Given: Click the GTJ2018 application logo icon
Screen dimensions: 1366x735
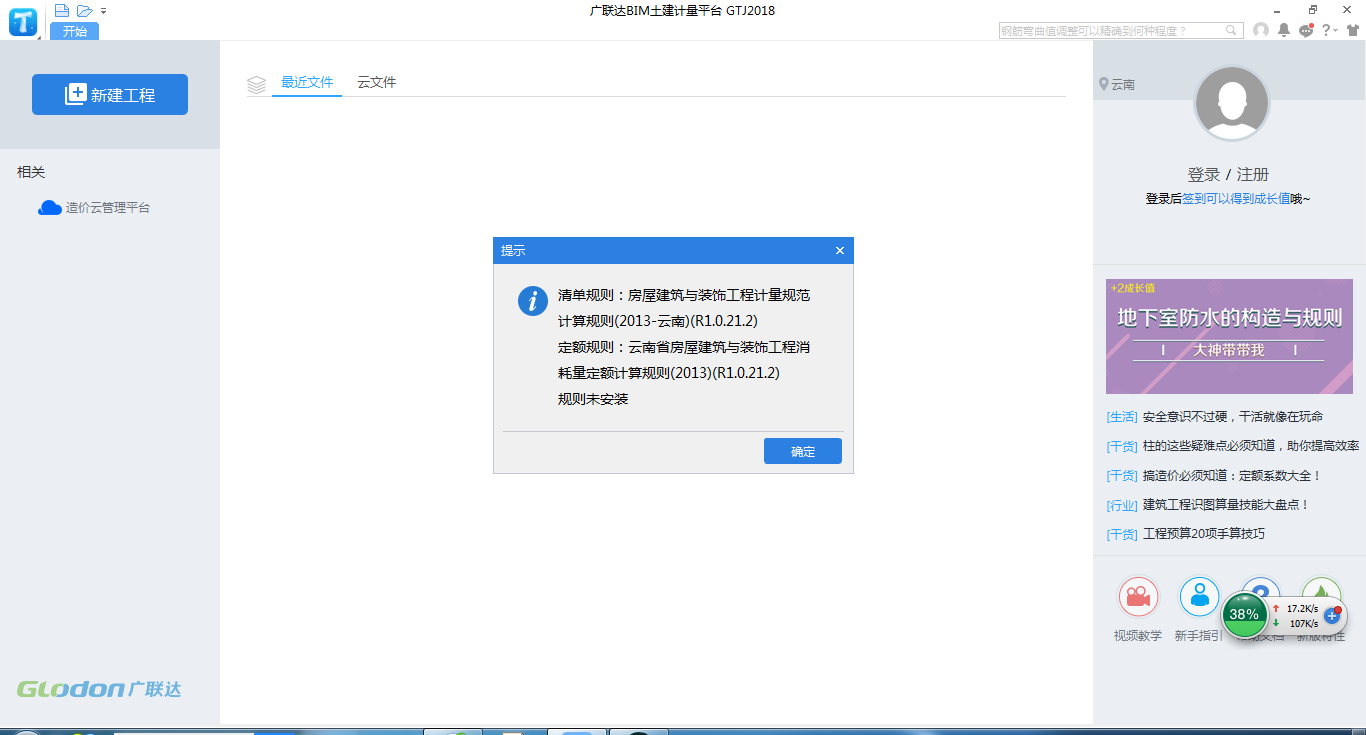Looking at the screenshot, I should pyautogui.click(x=22, y=21).
